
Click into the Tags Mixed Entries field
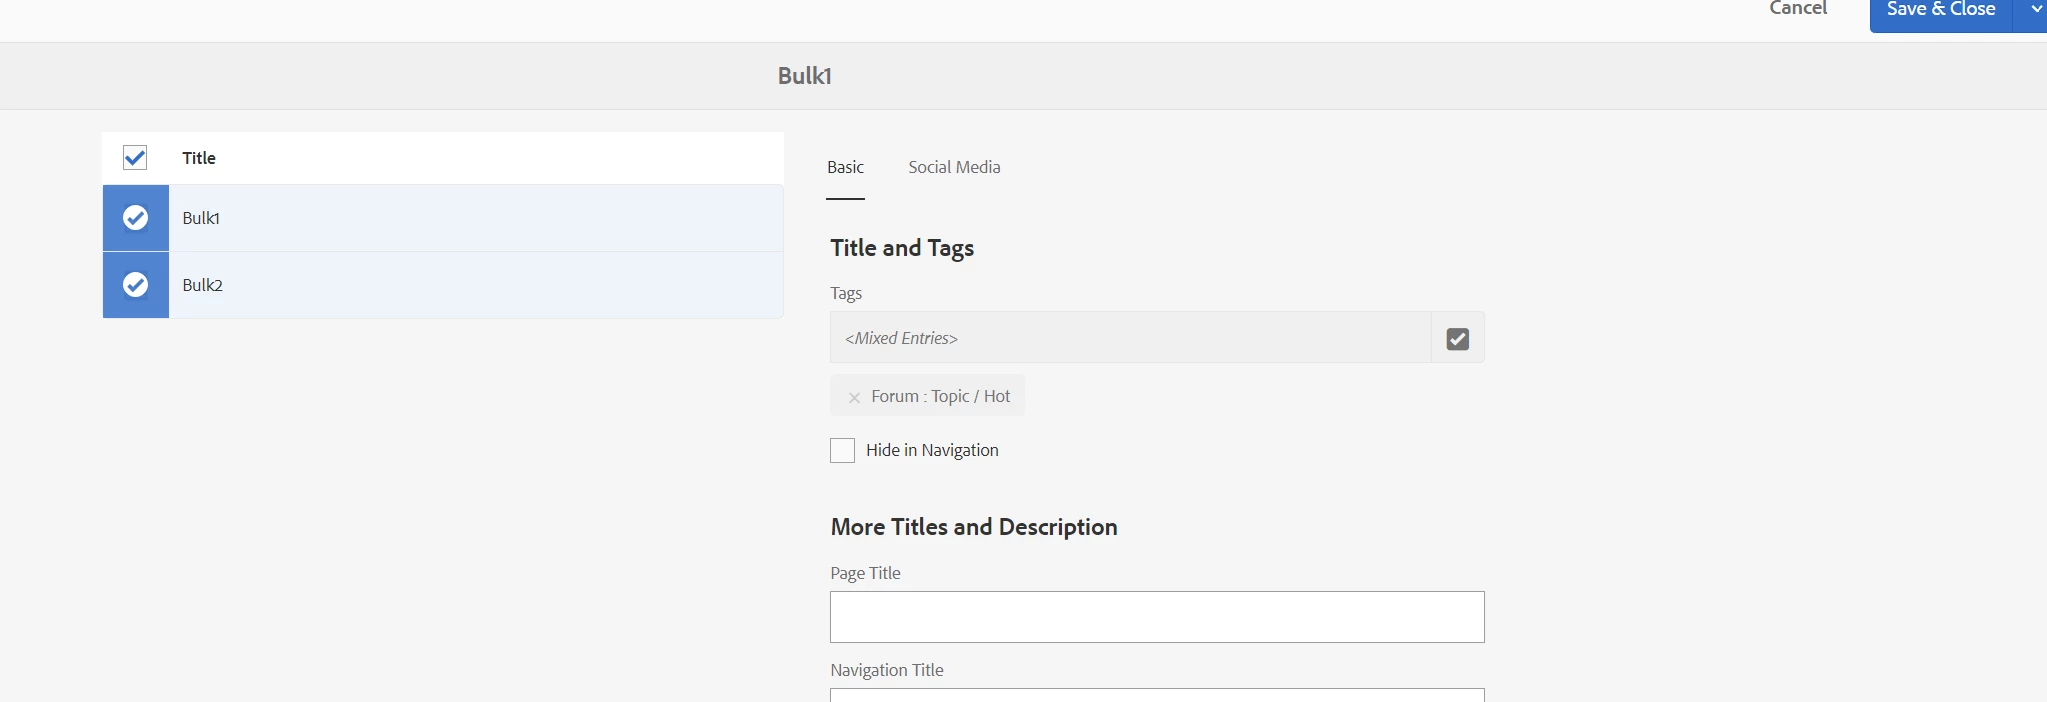tap(1130, 338)
